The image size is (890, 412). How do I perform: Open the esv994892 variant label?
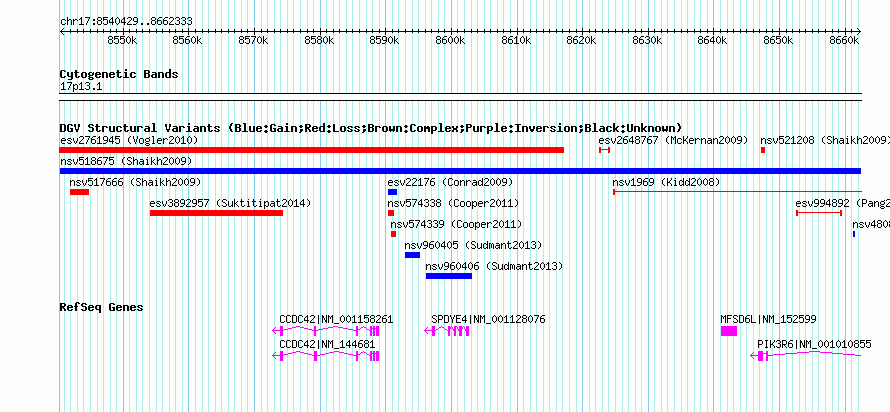[x=842, y=203]
